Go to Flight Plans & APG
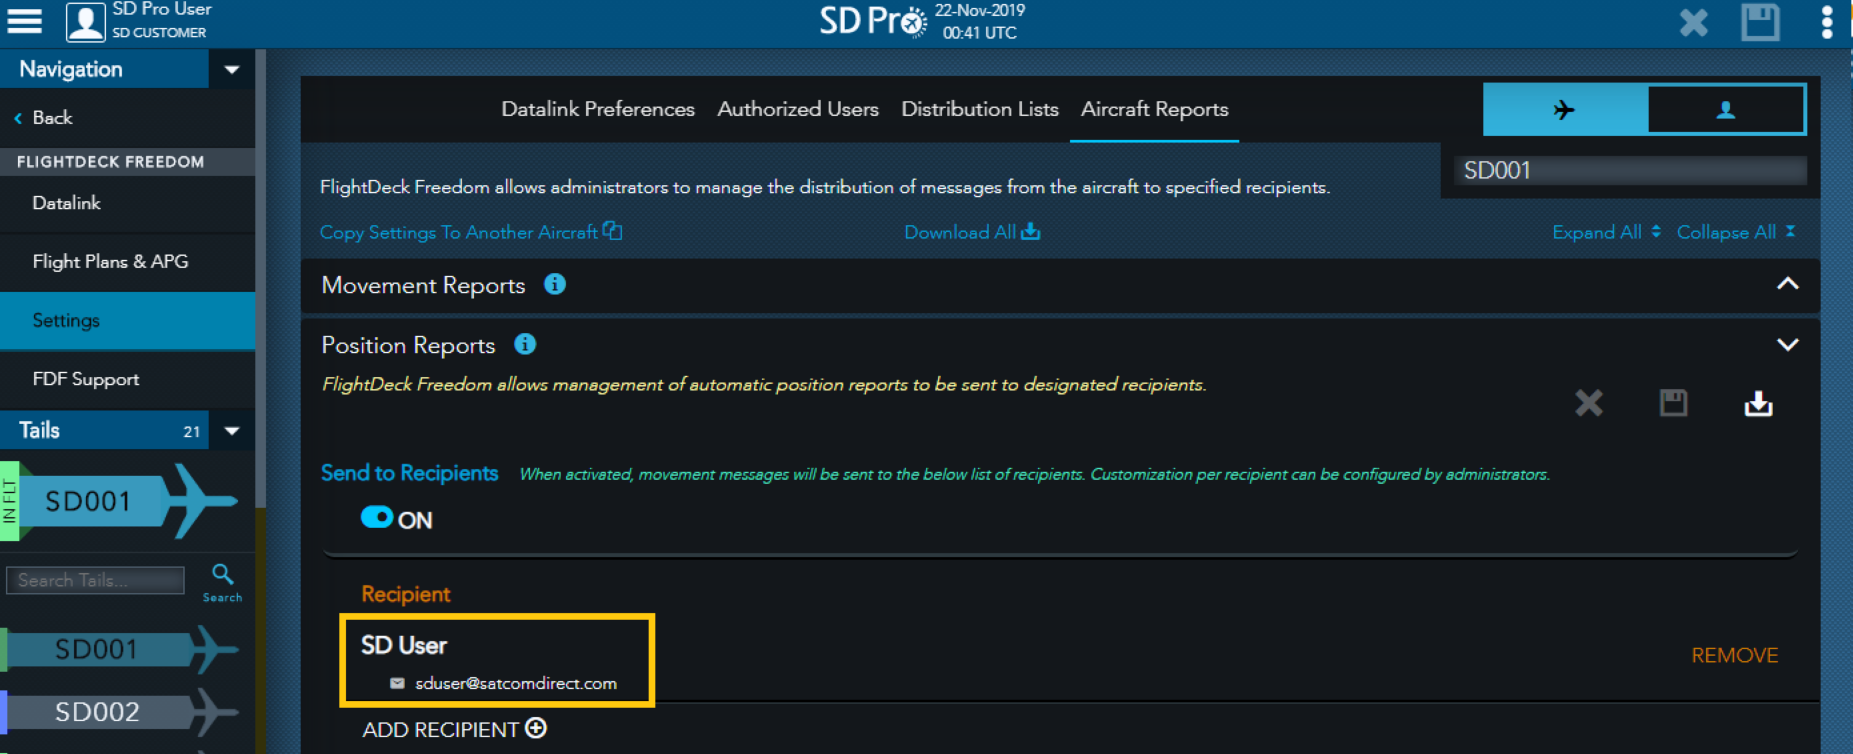Viewport: 1853px width, 754px height. tap(127, 262)
